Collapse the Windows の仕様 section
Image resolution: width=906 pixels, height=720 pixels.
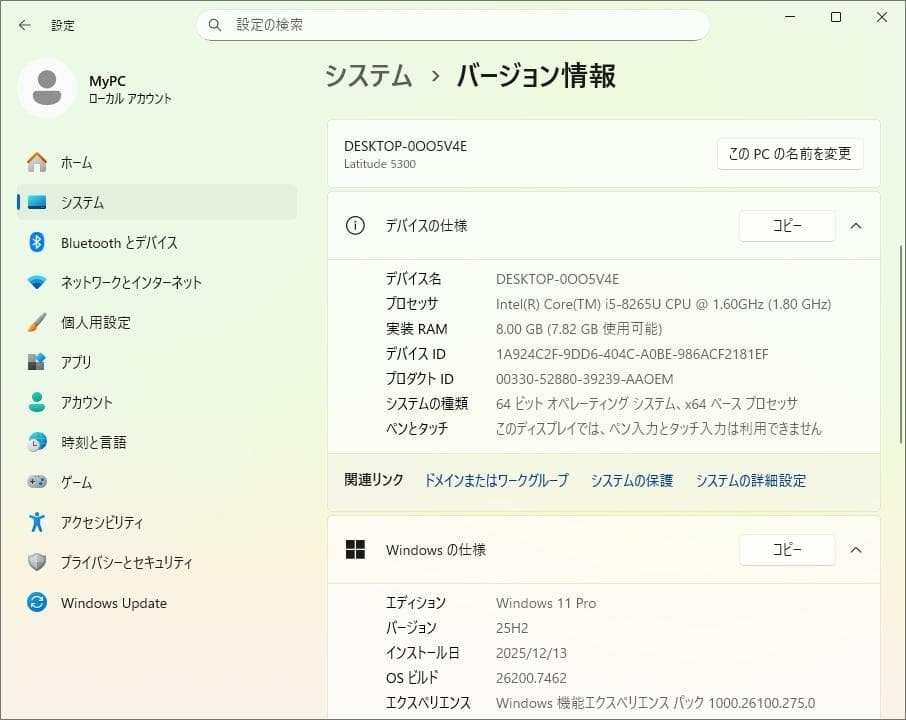tap(855, 549)
